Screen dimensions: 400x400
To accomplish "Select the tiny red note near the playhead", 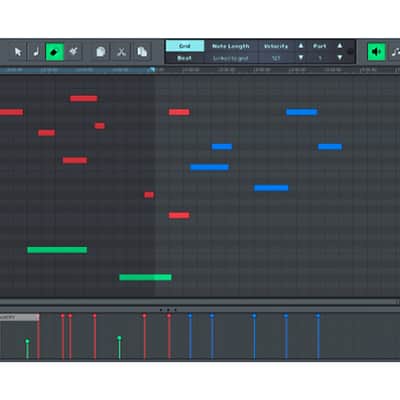I will click(149, 195).
